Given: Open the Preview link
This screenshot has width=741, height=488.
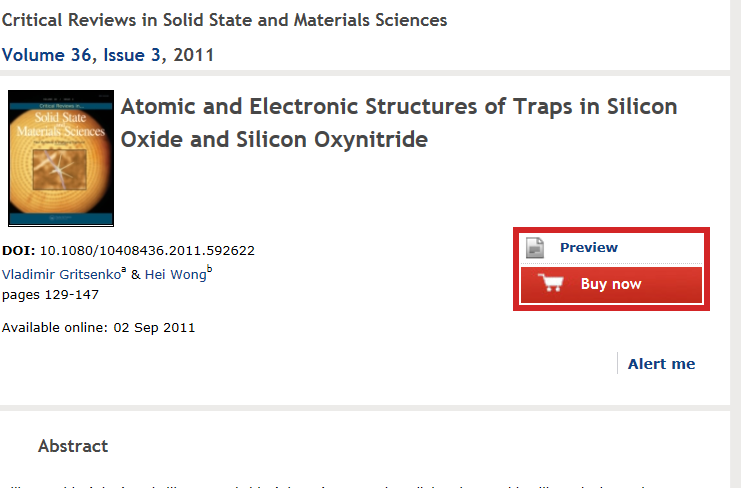Looking at the screenshot, I should tap(588, 248).
